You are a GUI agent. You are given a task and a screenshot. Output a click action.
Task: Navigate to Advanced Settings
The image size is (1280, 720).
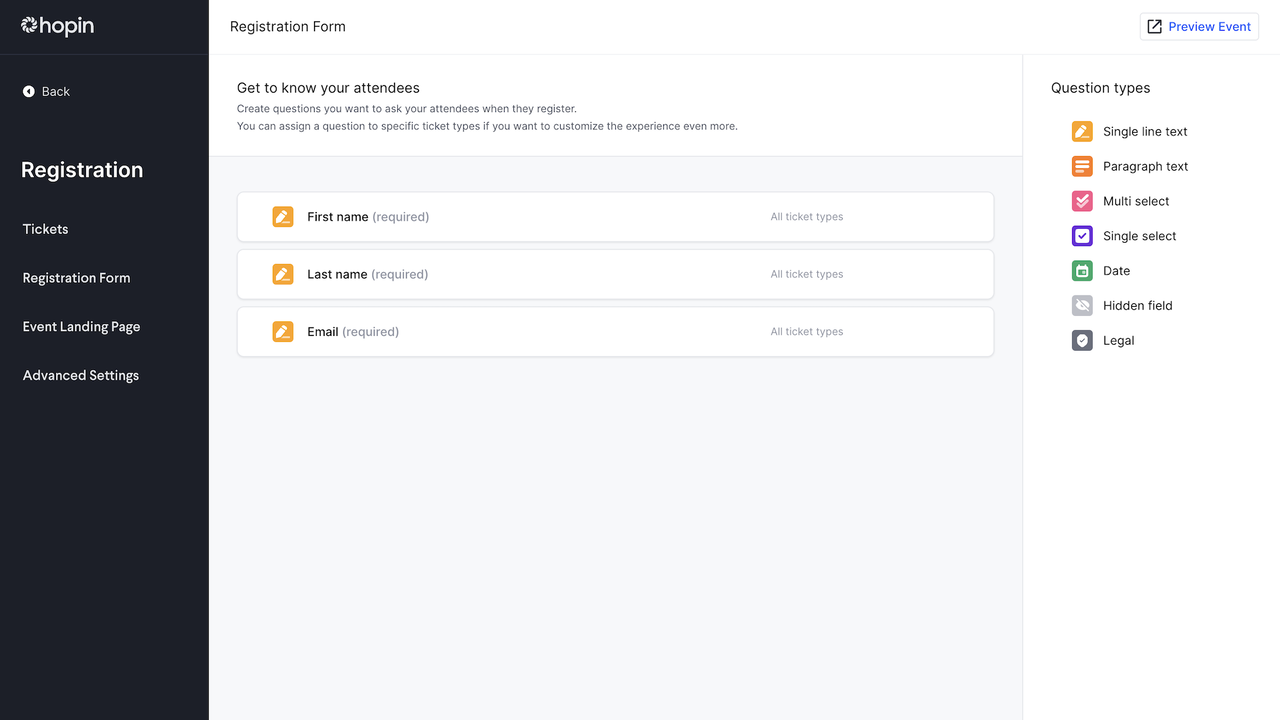click(81, 376)
